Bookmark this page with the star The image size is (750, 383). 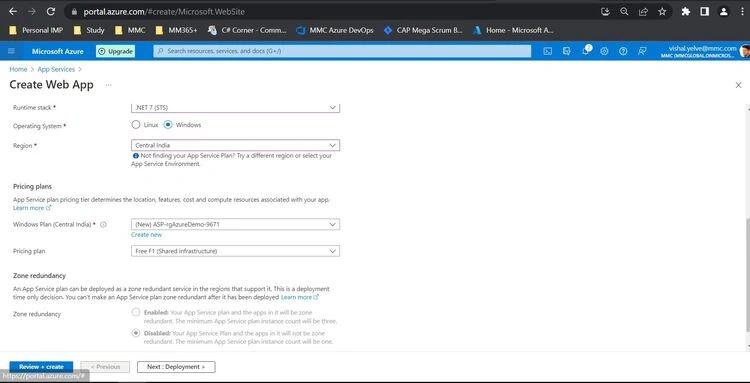[x=662, y=11]
